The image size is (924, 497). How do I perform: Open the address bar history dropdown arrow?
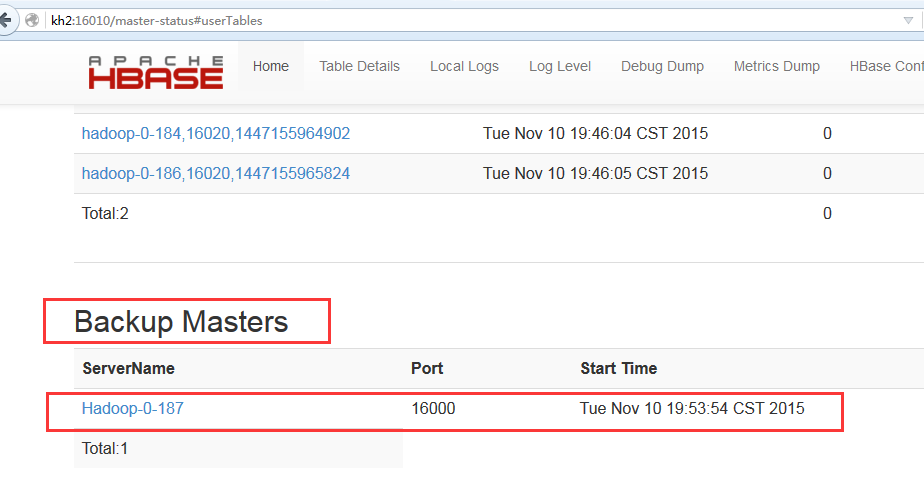tap(908, 21)
